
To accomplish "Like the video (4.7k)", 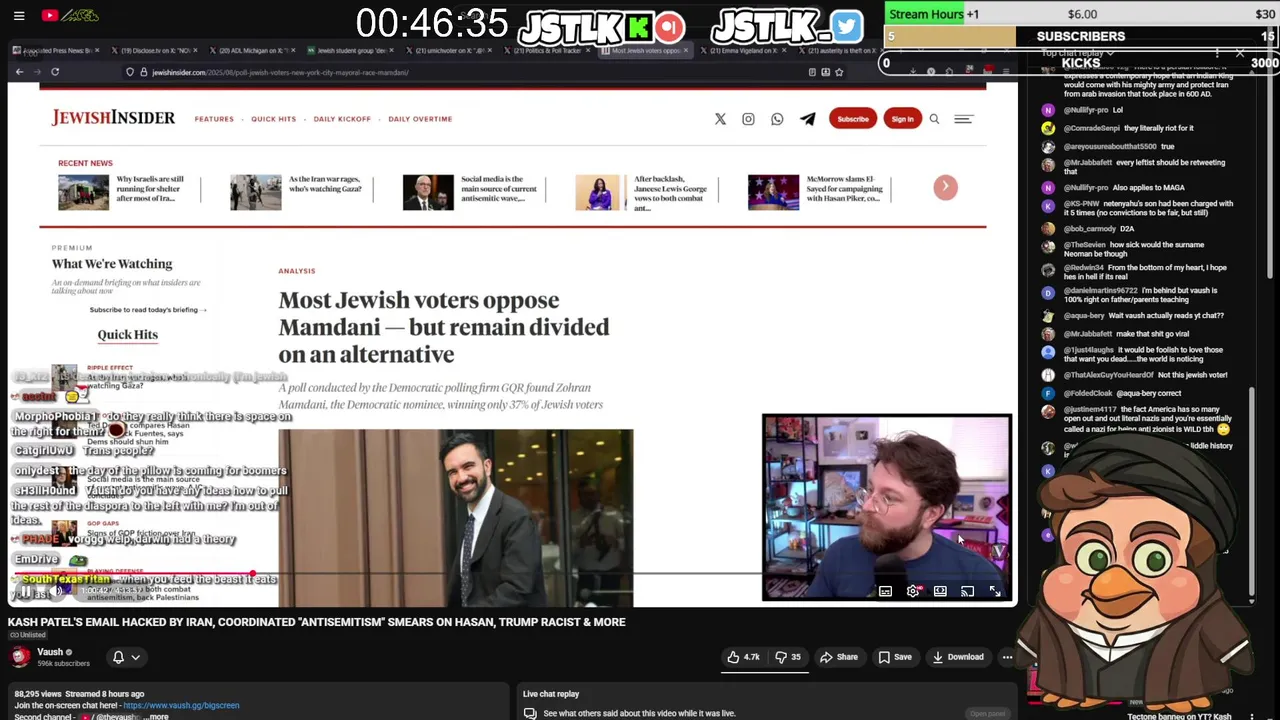I will coord(743,657).
